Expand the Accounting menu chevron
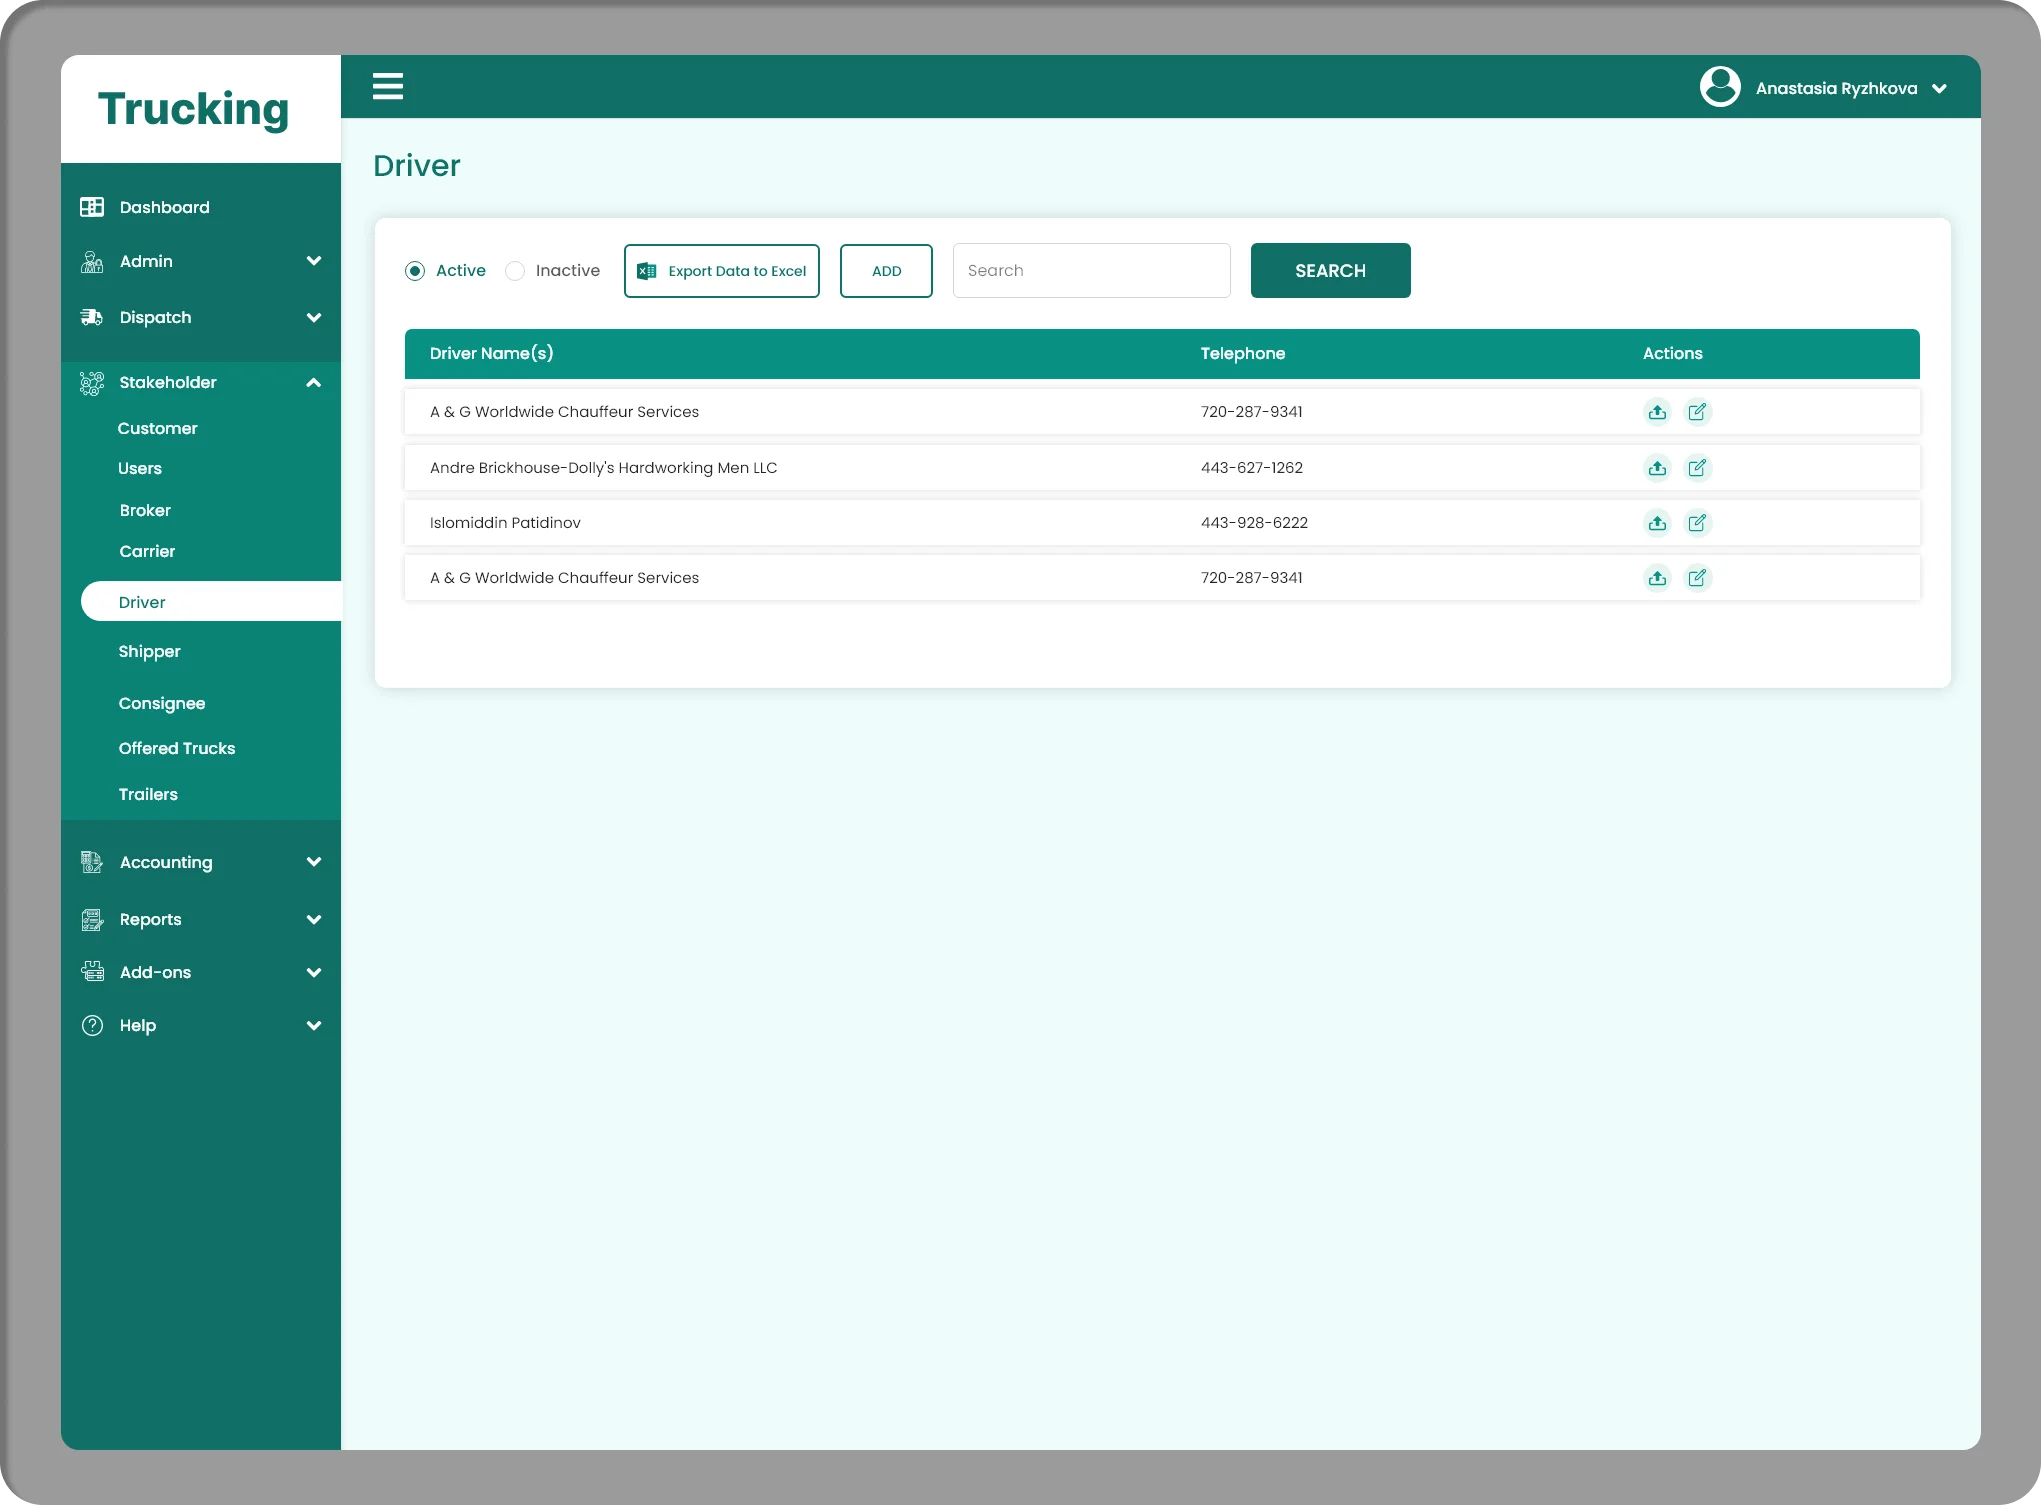2041x1505 pixels. tap(314, 862)
